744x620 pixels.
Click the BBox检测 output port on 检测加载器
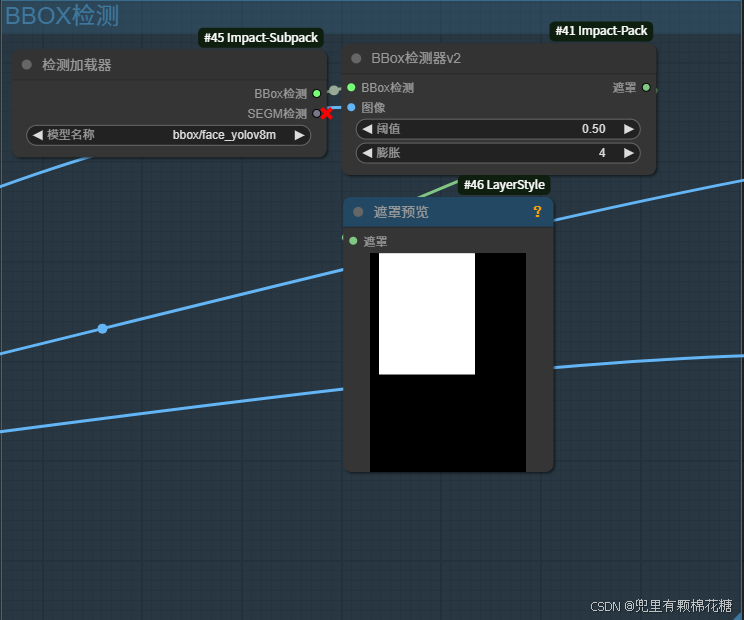click(x=316, y=93)
